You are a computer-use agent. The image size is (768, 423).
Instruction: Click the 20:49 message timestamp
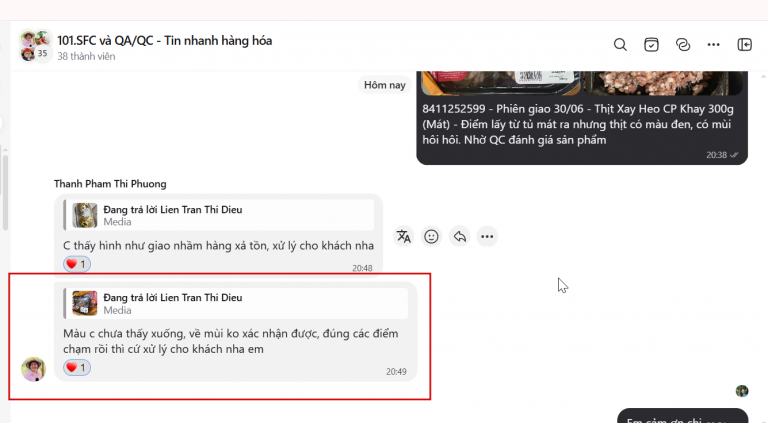[x=396, y=372]
